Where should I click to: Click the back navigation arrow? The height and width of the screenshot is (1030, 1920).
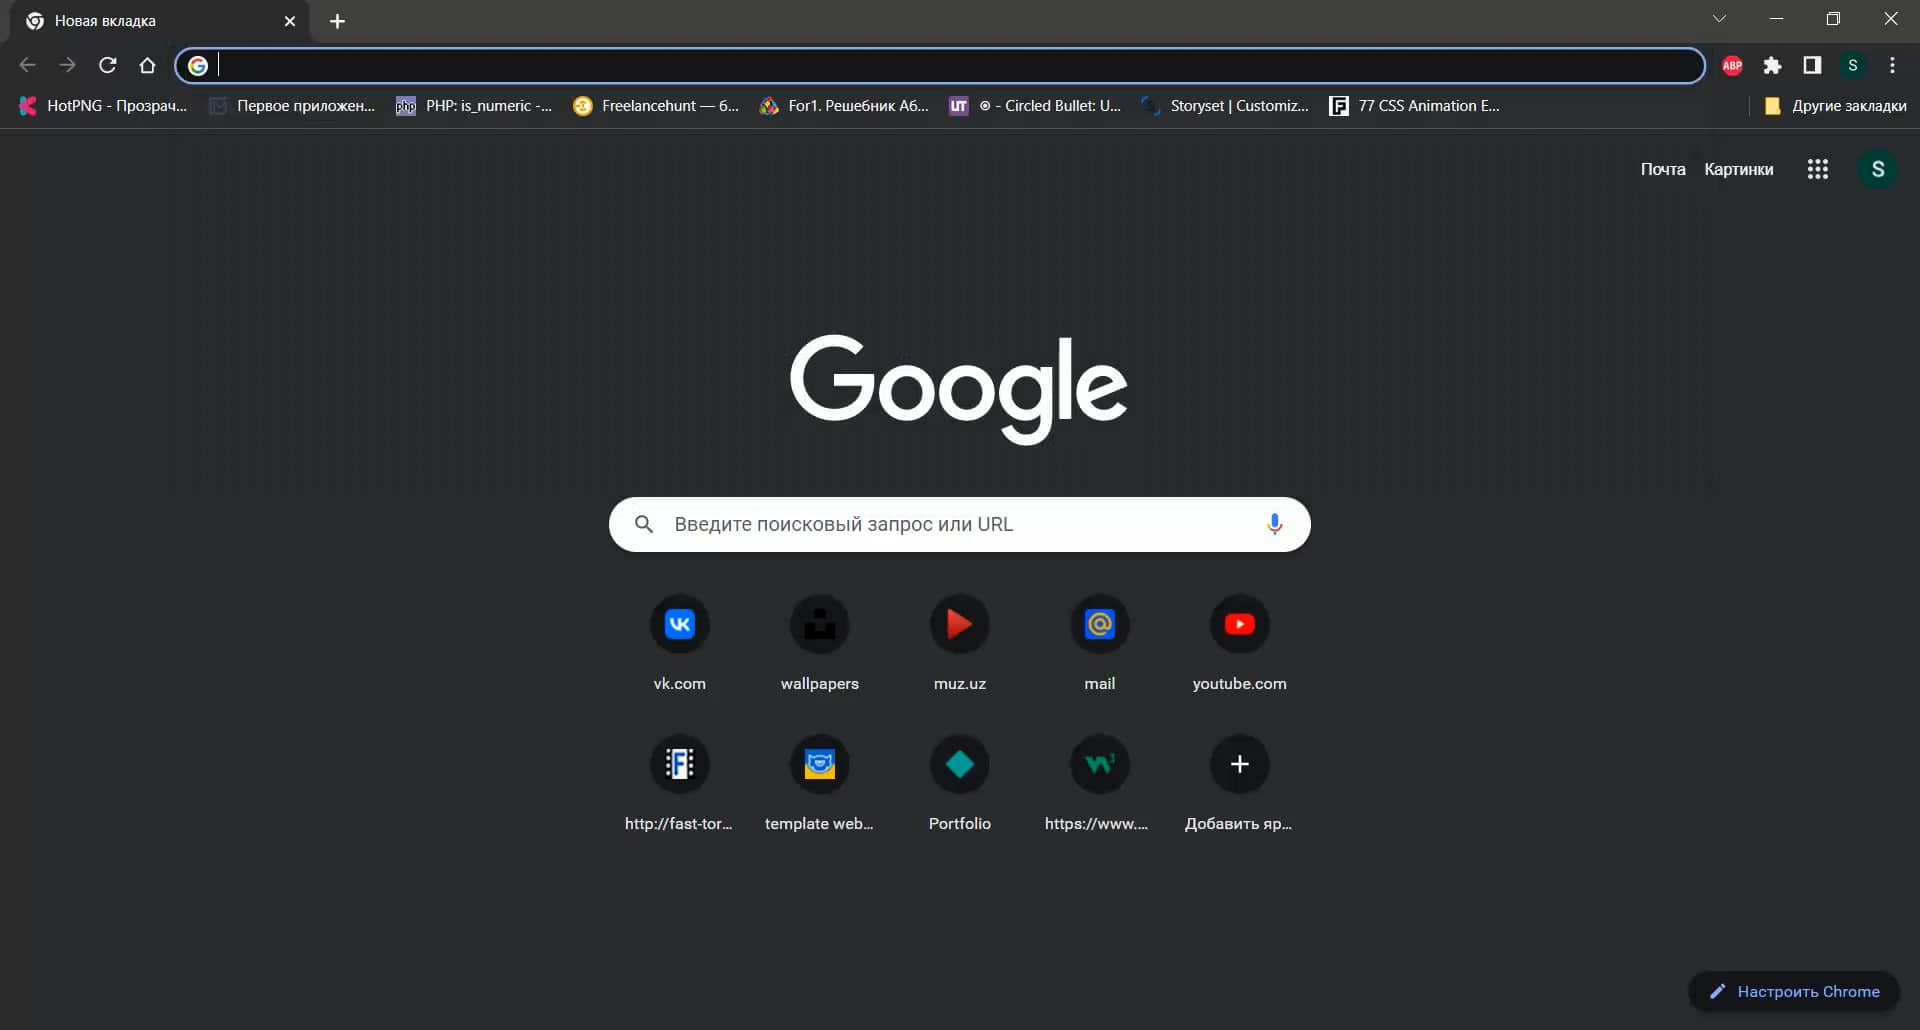pyautogui.click(x=28, y=65)
